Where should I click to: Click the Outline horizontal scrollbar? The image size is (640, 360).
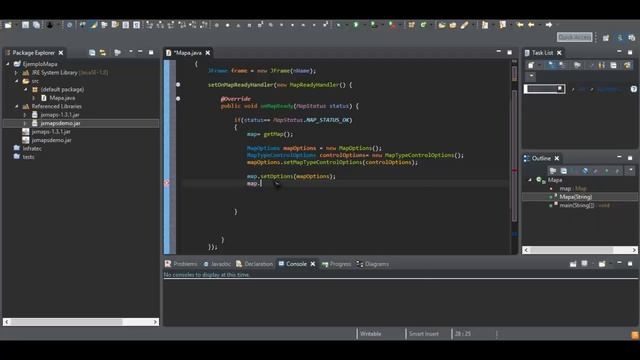tap(580, 250)
